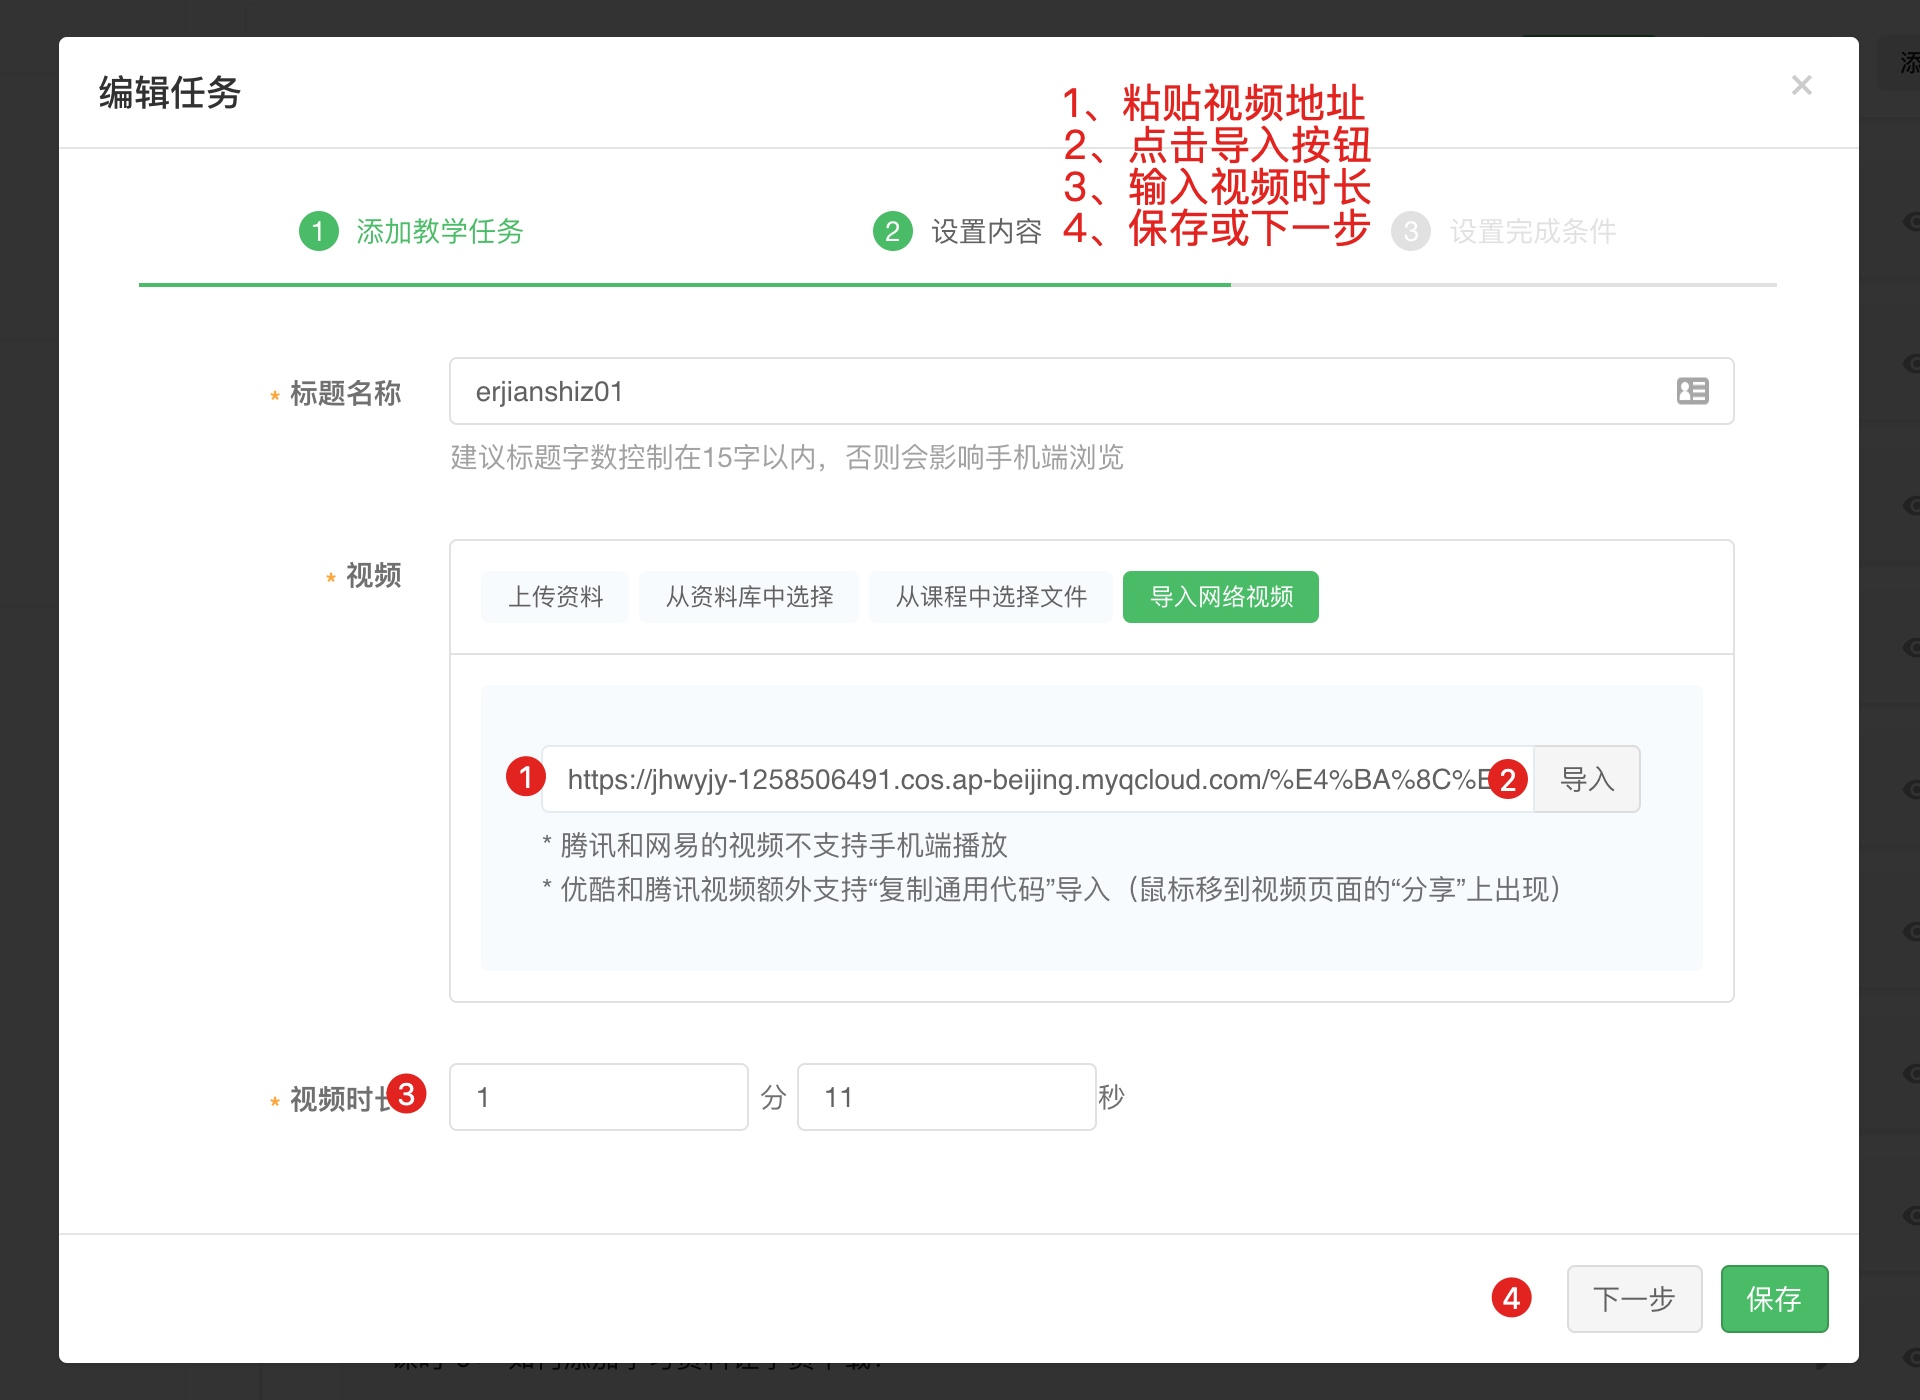Close the 编辑任务 dialog with X

[1801, 86]
